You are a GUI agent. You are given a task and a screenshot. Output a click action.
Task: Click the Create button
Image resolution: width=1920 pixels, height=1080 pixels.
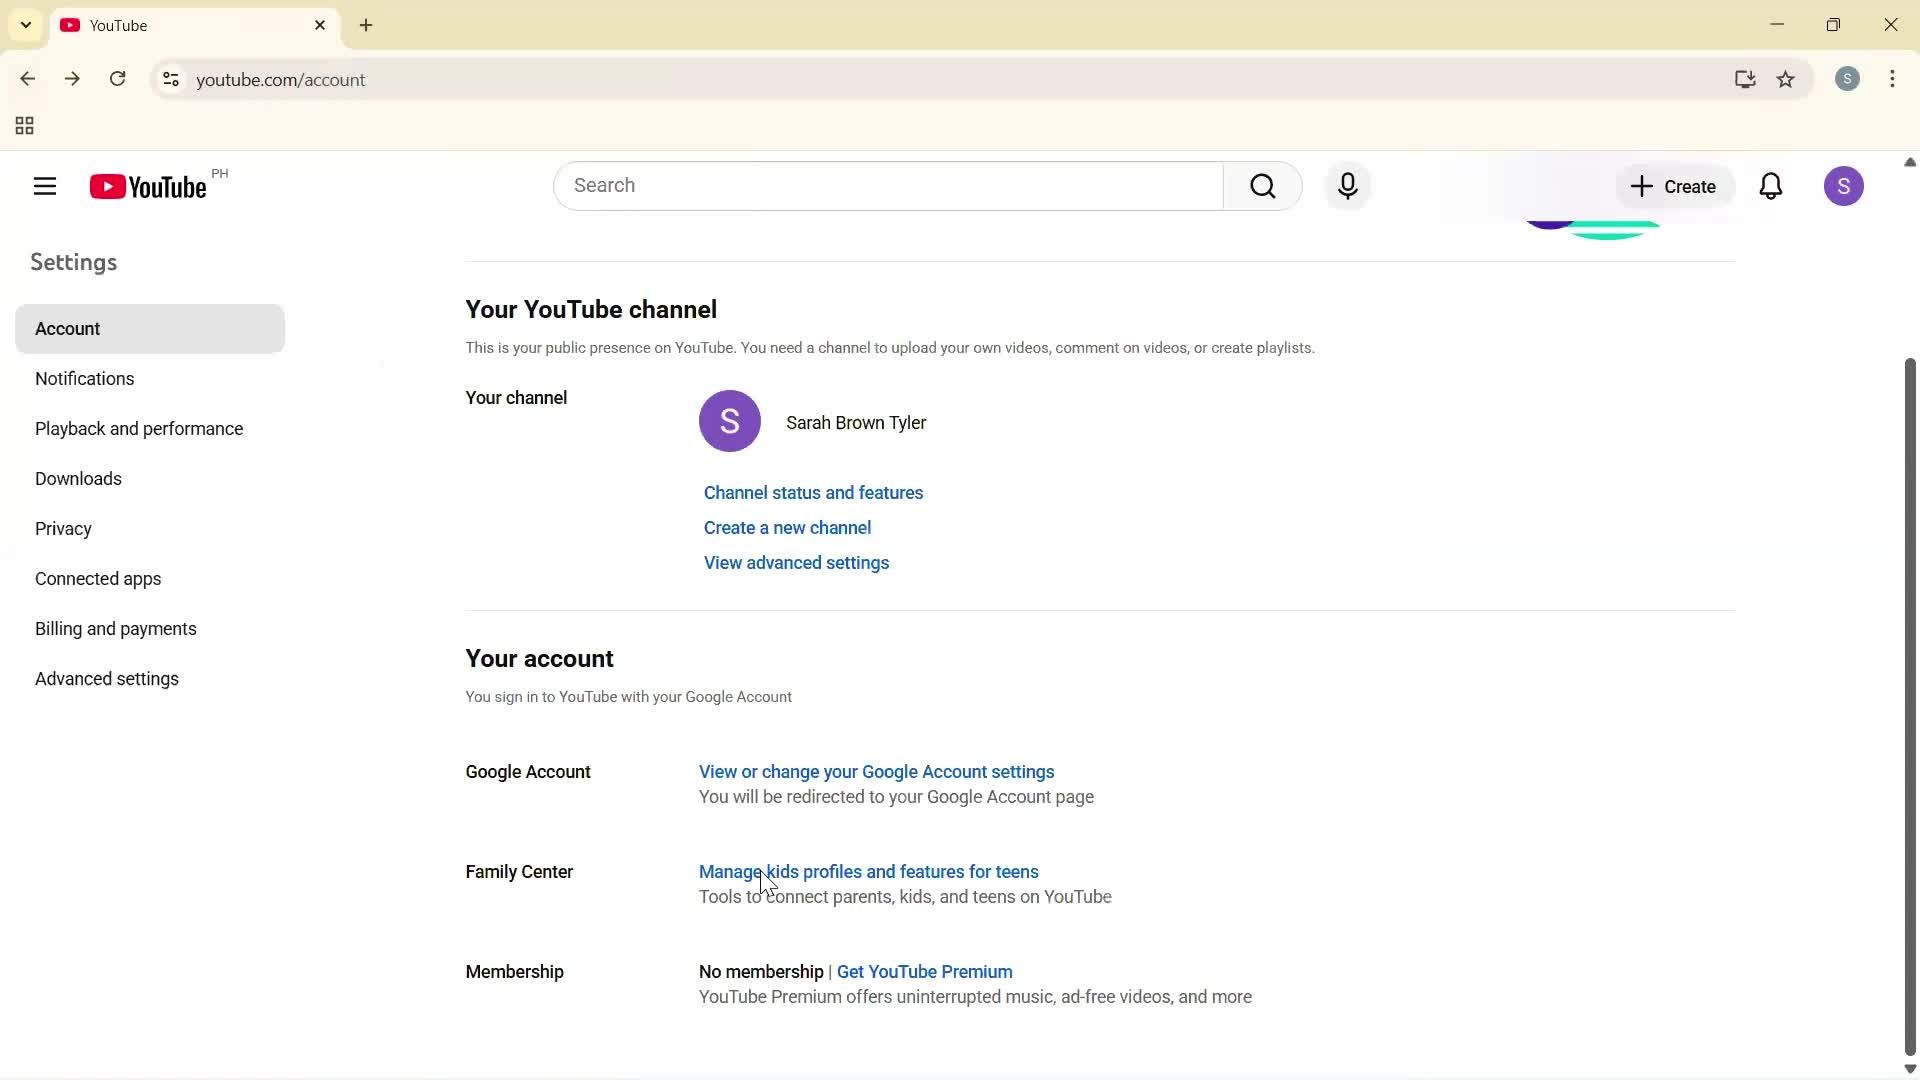point(1673,186)
